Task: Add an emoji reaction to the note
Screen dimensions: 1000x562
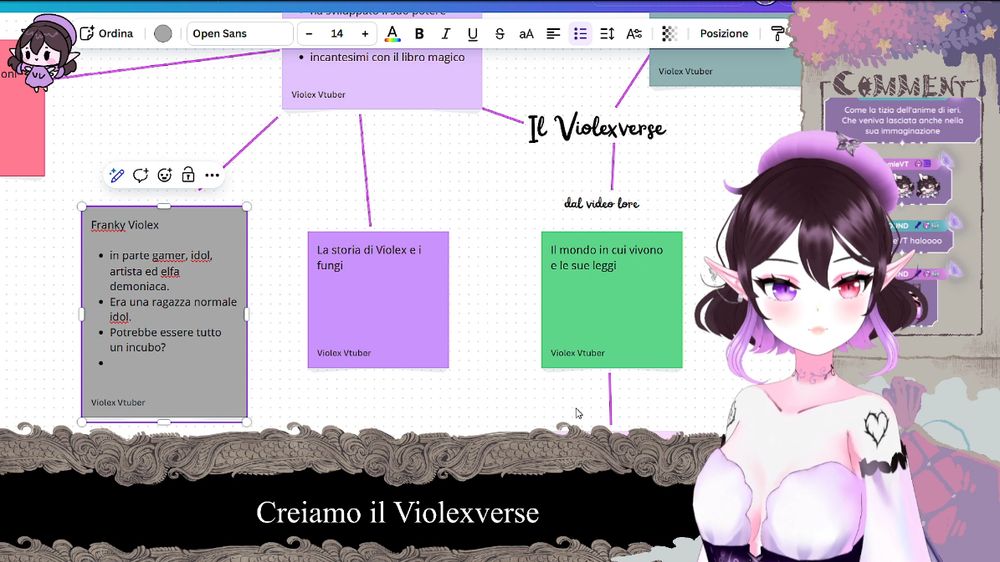Action: click(165, 175)
